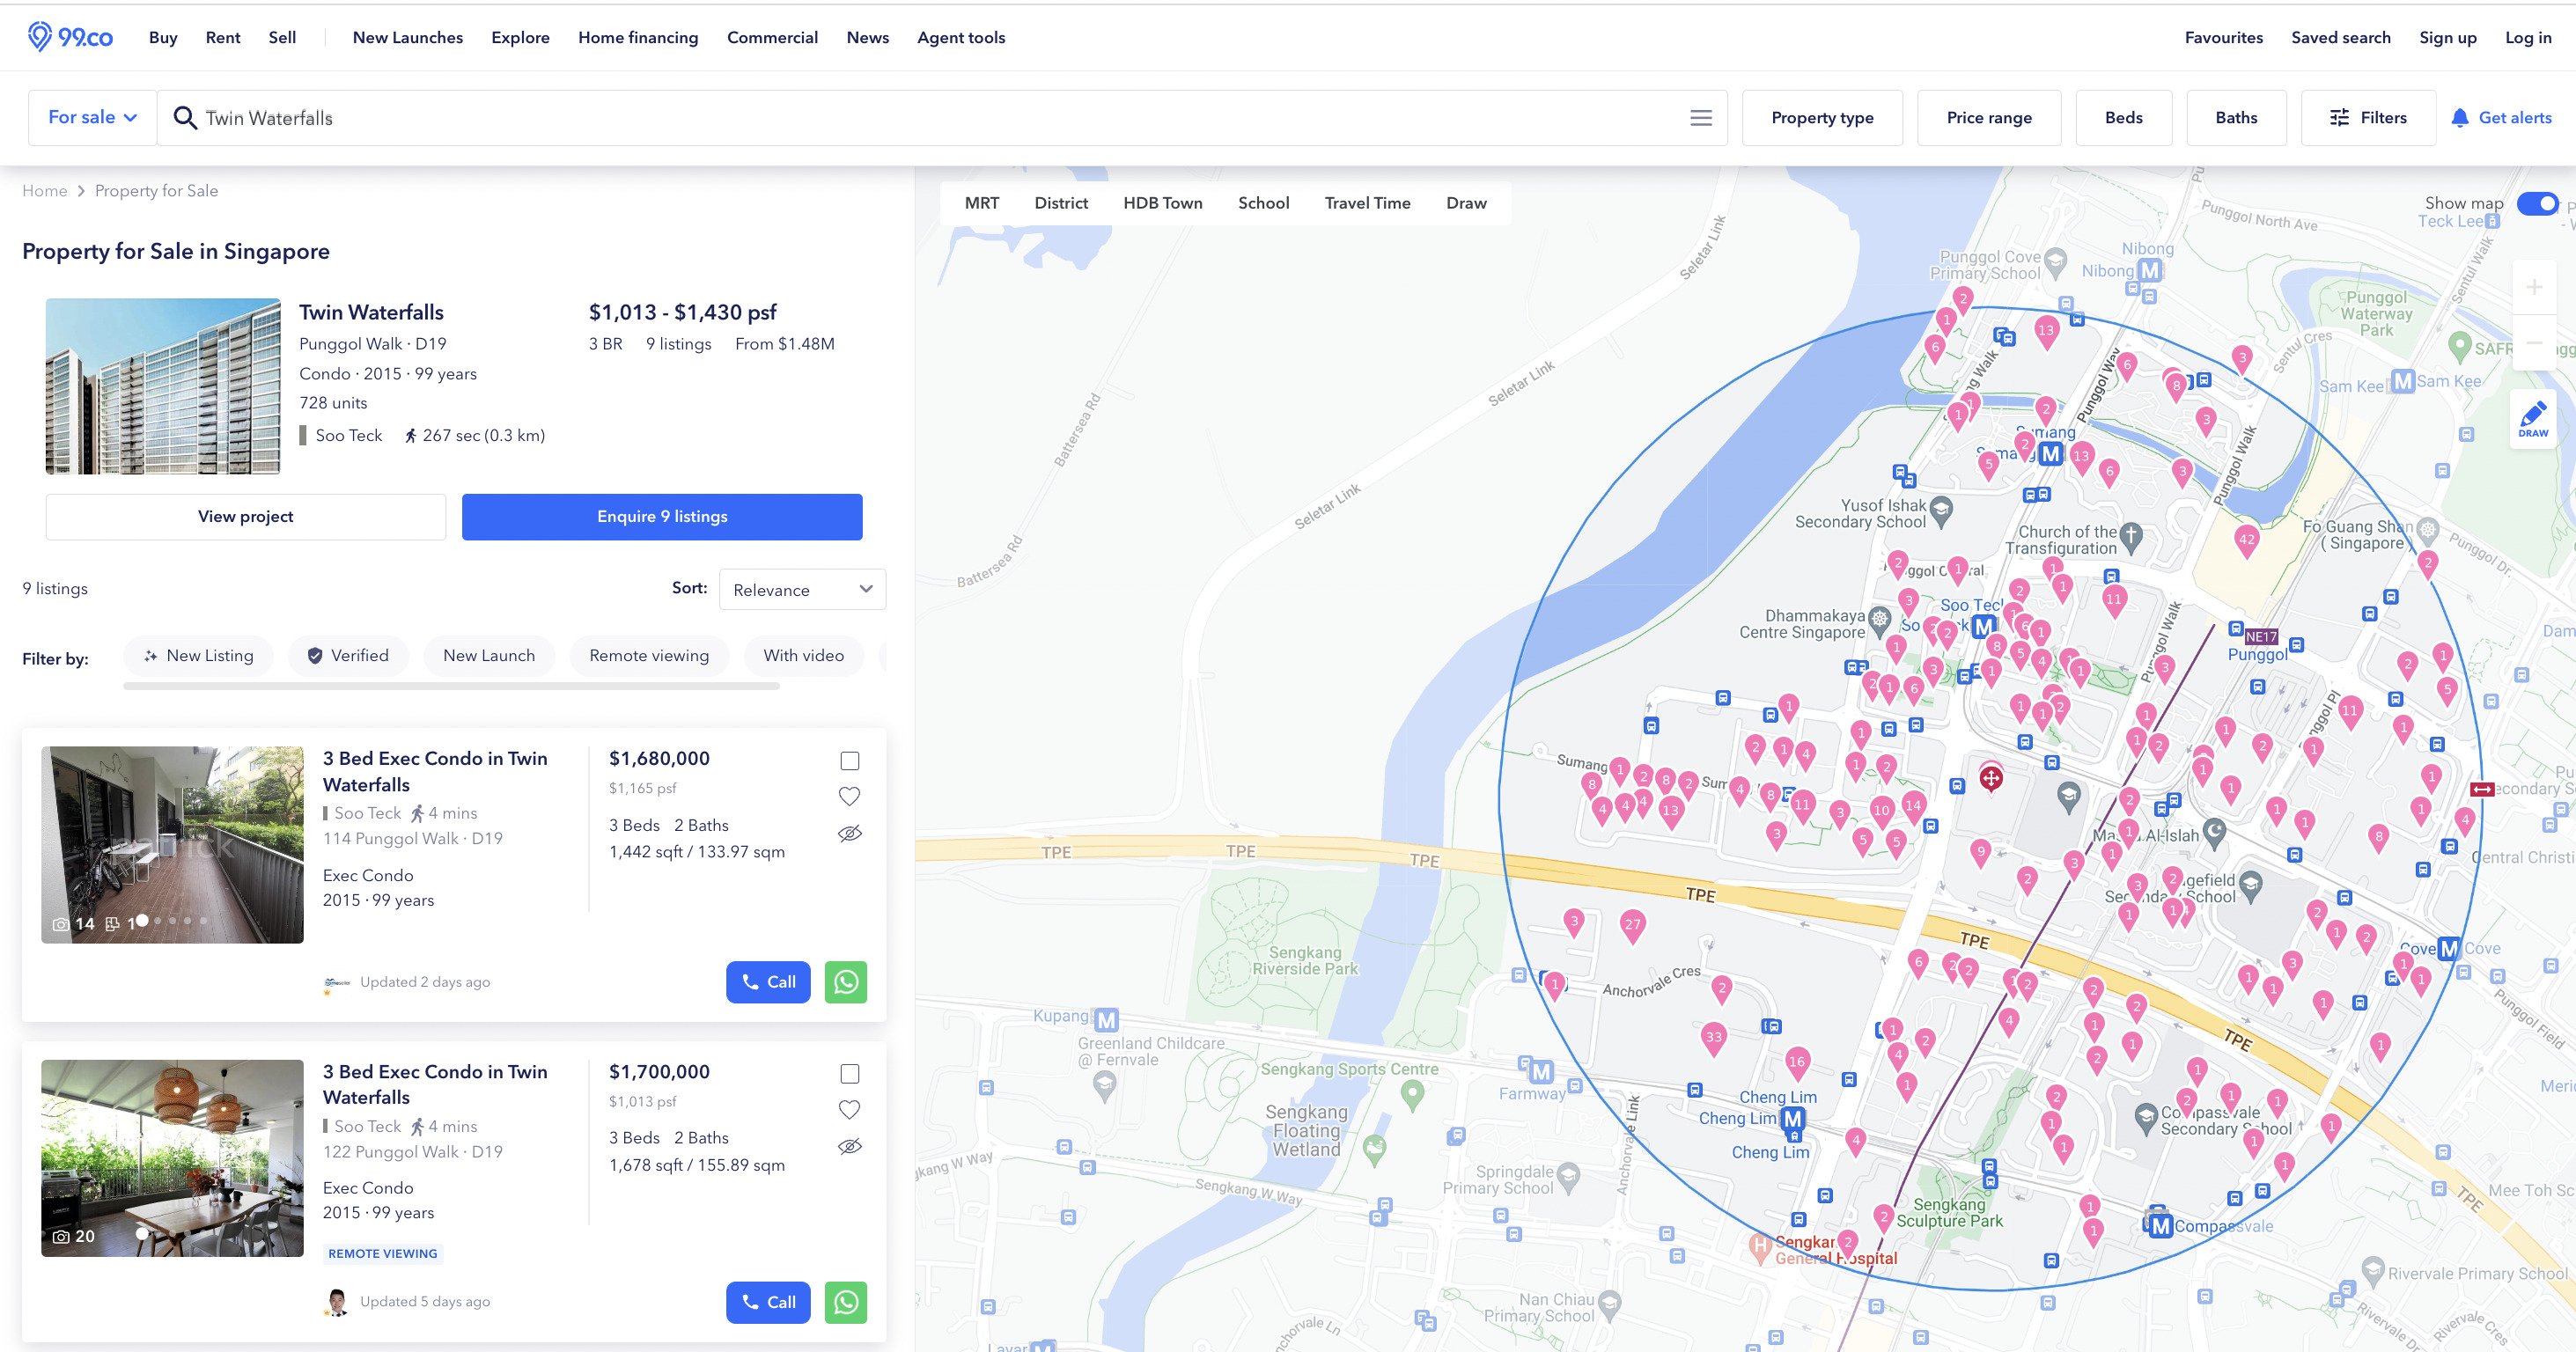The height and width of the screenshot is (1352, 2576).
Task: Click the search magnifier icon
Action: tap(185, 118)
